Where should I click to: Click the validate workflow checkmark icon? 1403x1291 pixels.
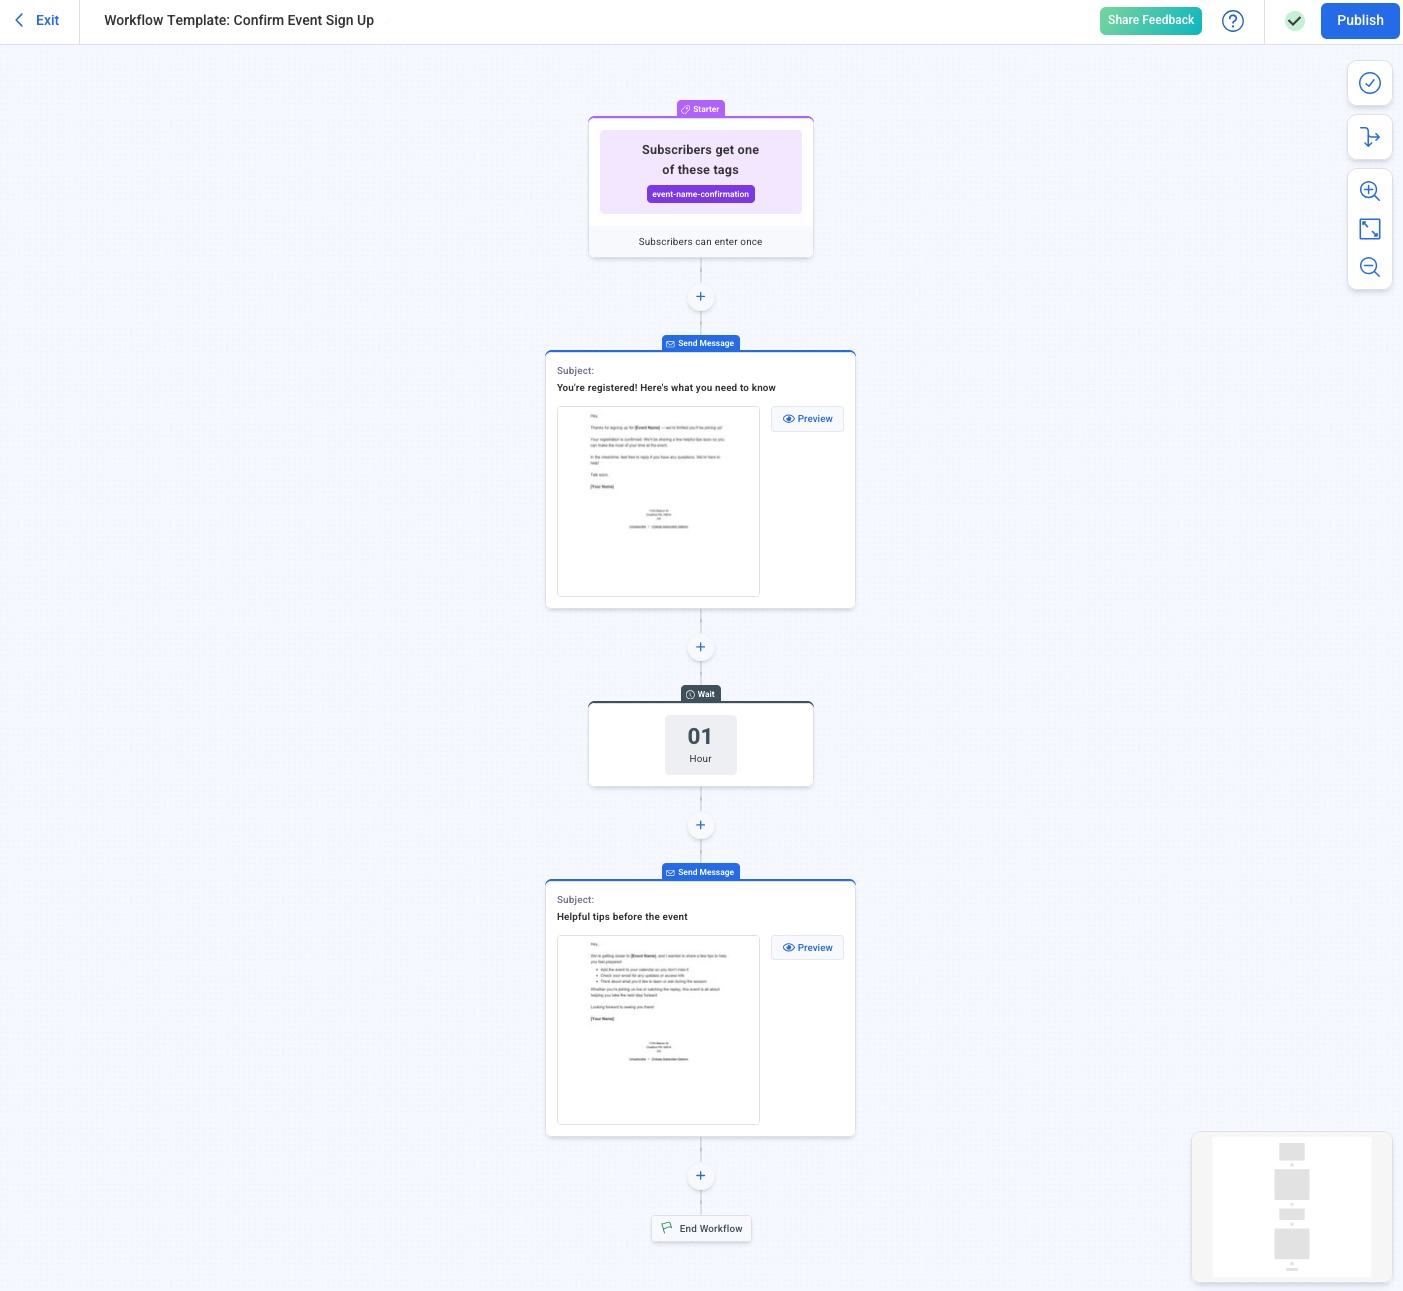[x=1369, y=83]
